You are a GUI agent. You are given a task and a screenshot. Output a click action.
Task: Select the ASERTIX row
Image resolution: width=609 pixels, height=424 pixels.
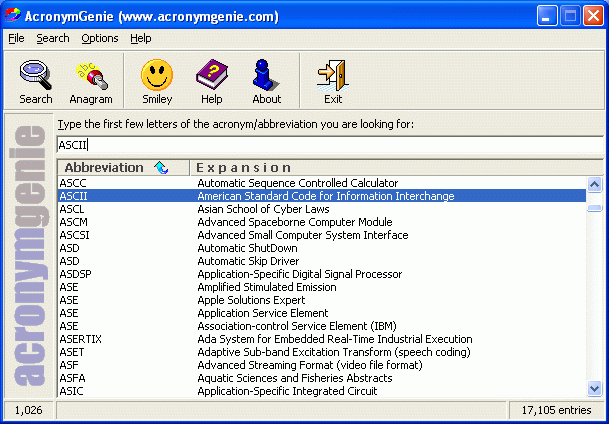322,339
